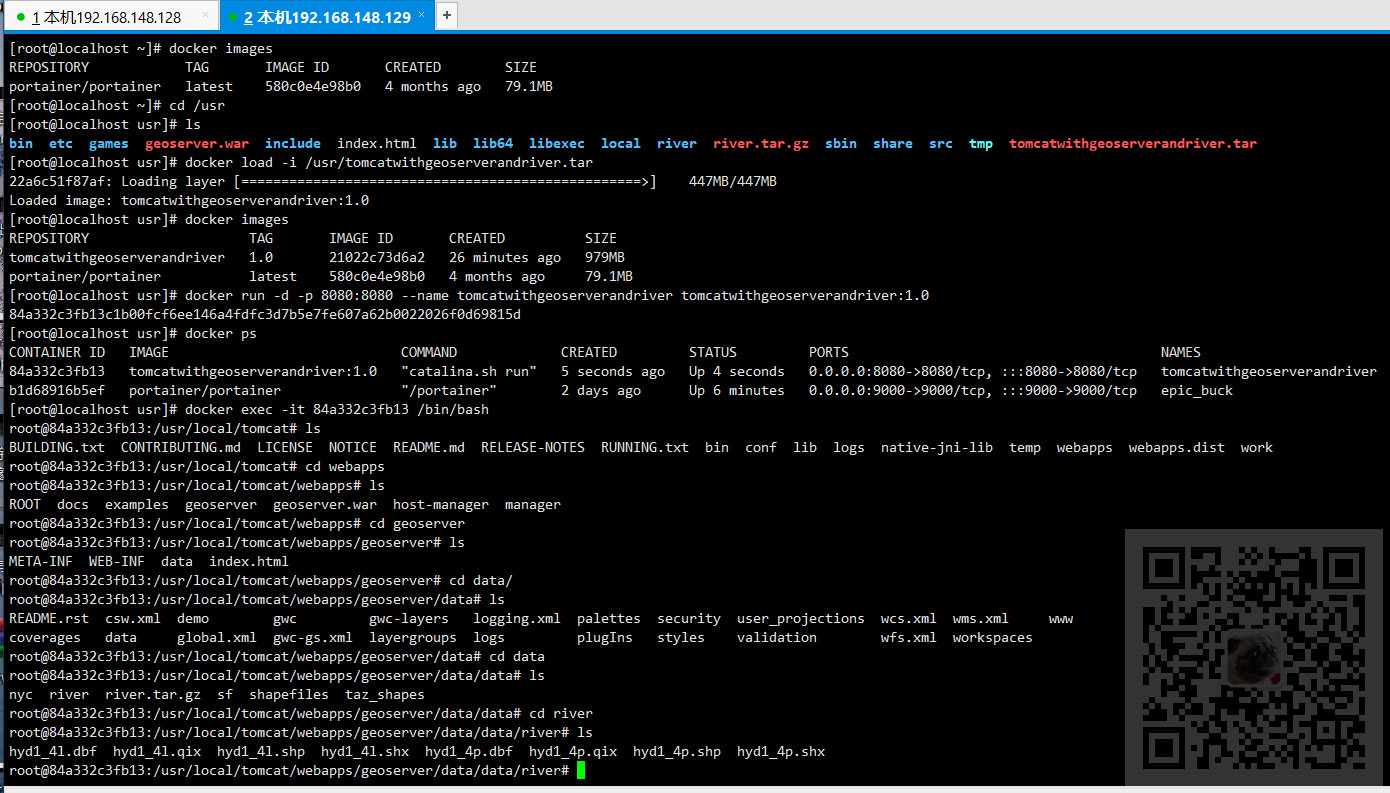Click the 'CONTAINER ID' column header
The image size is (1390, 793).
coord(57,352)
